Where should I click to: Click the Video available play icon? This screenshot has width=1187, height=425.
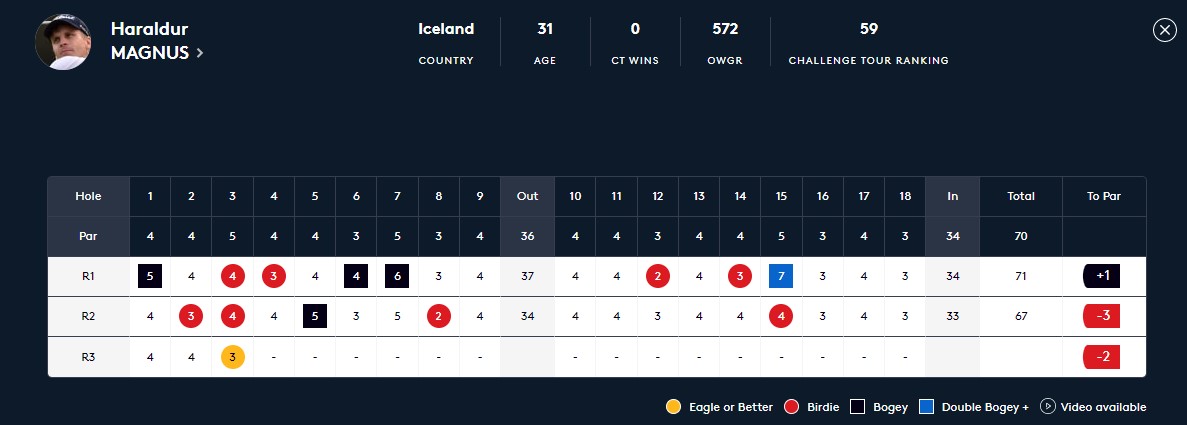click(x=1048, y=407)
